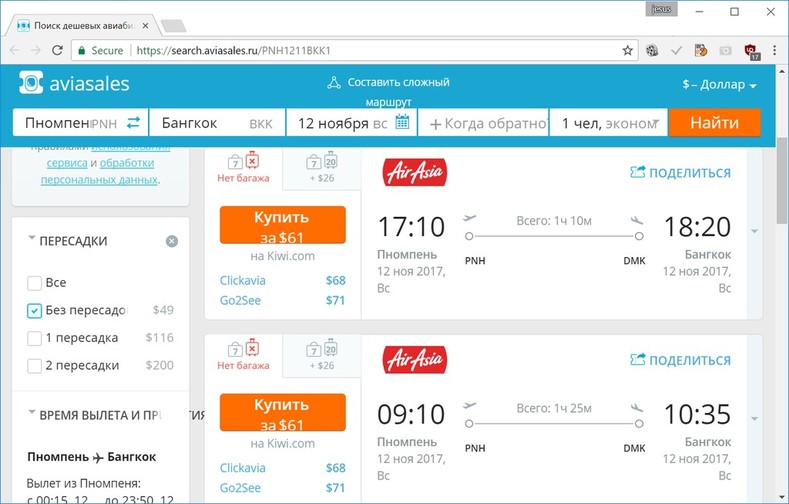789x504 pixels.
Task: Click the aviasales logo icon
Action: (x=31, y=82)
